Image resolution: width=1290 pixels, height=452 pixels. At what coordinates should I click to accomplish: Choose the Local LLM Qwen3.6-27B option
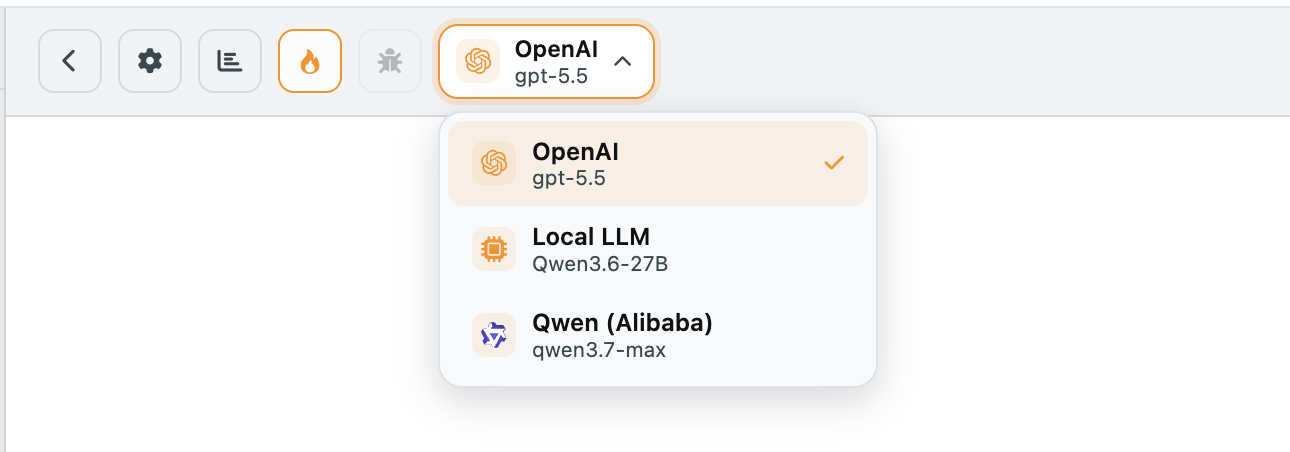(x=658, y=249)
